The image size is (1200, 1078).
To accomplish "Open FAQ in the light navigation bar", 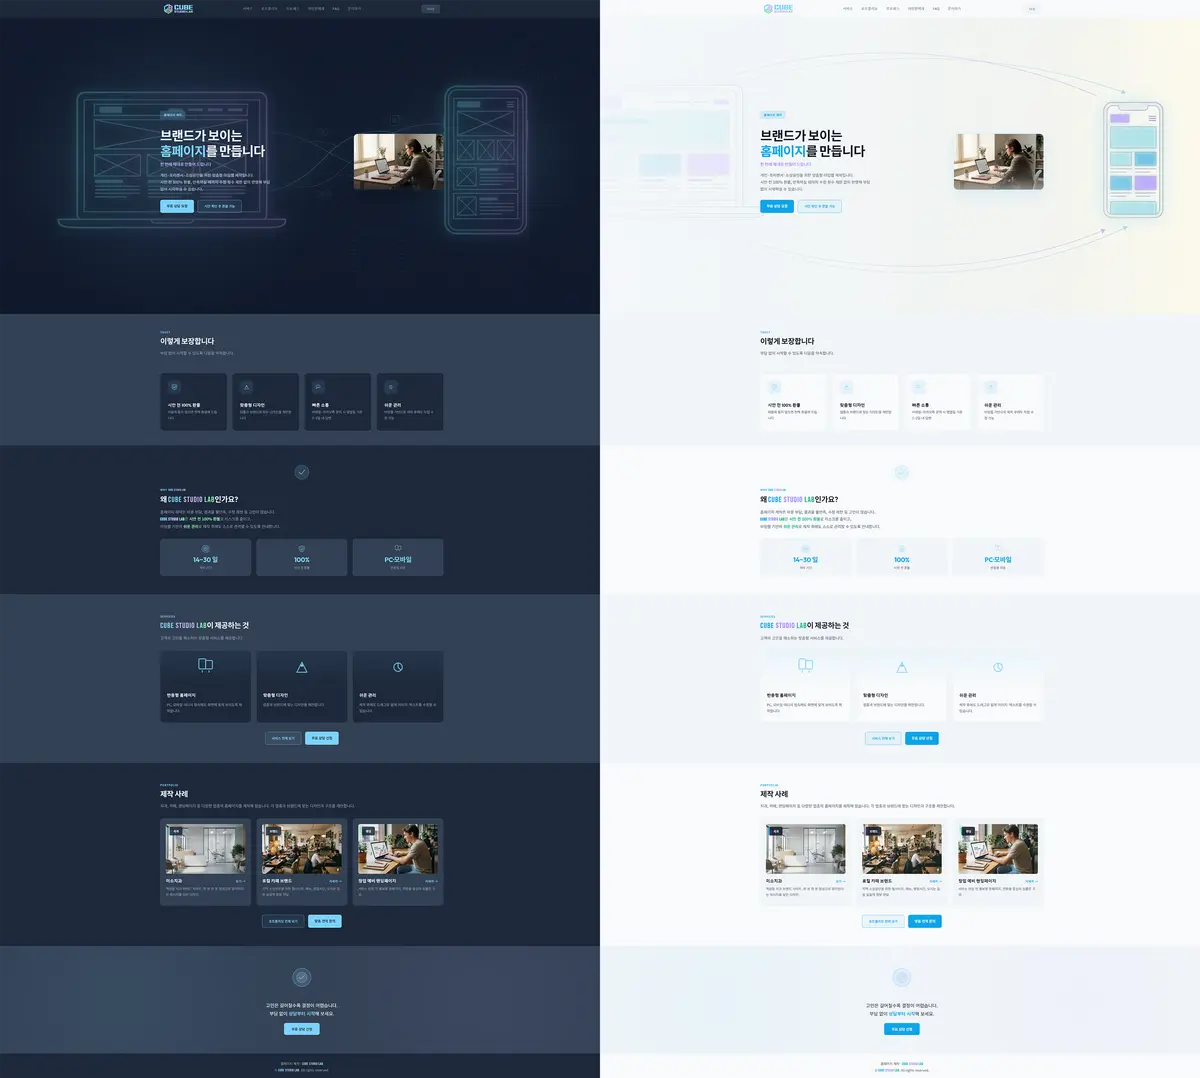I will coord(936,9).
